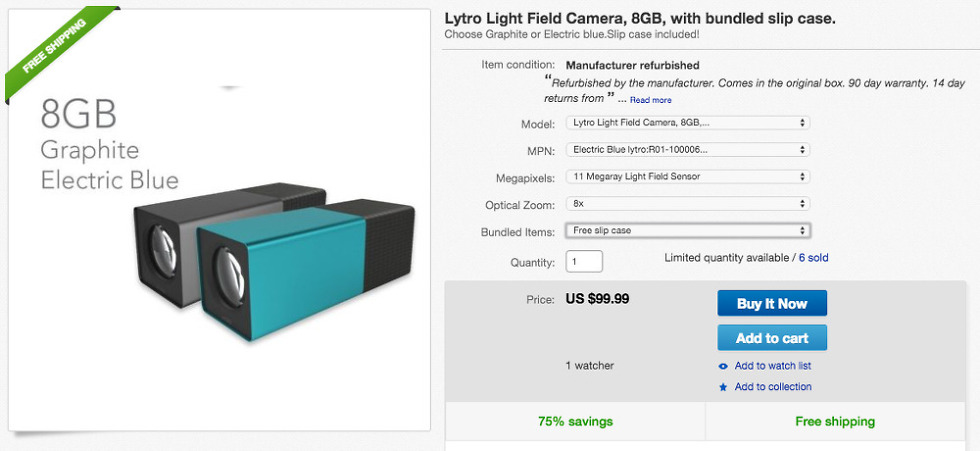Click the green Free shipping label under price
Image resolution: width=980 pixels, height=451 pixels.
tap(835, 421)
